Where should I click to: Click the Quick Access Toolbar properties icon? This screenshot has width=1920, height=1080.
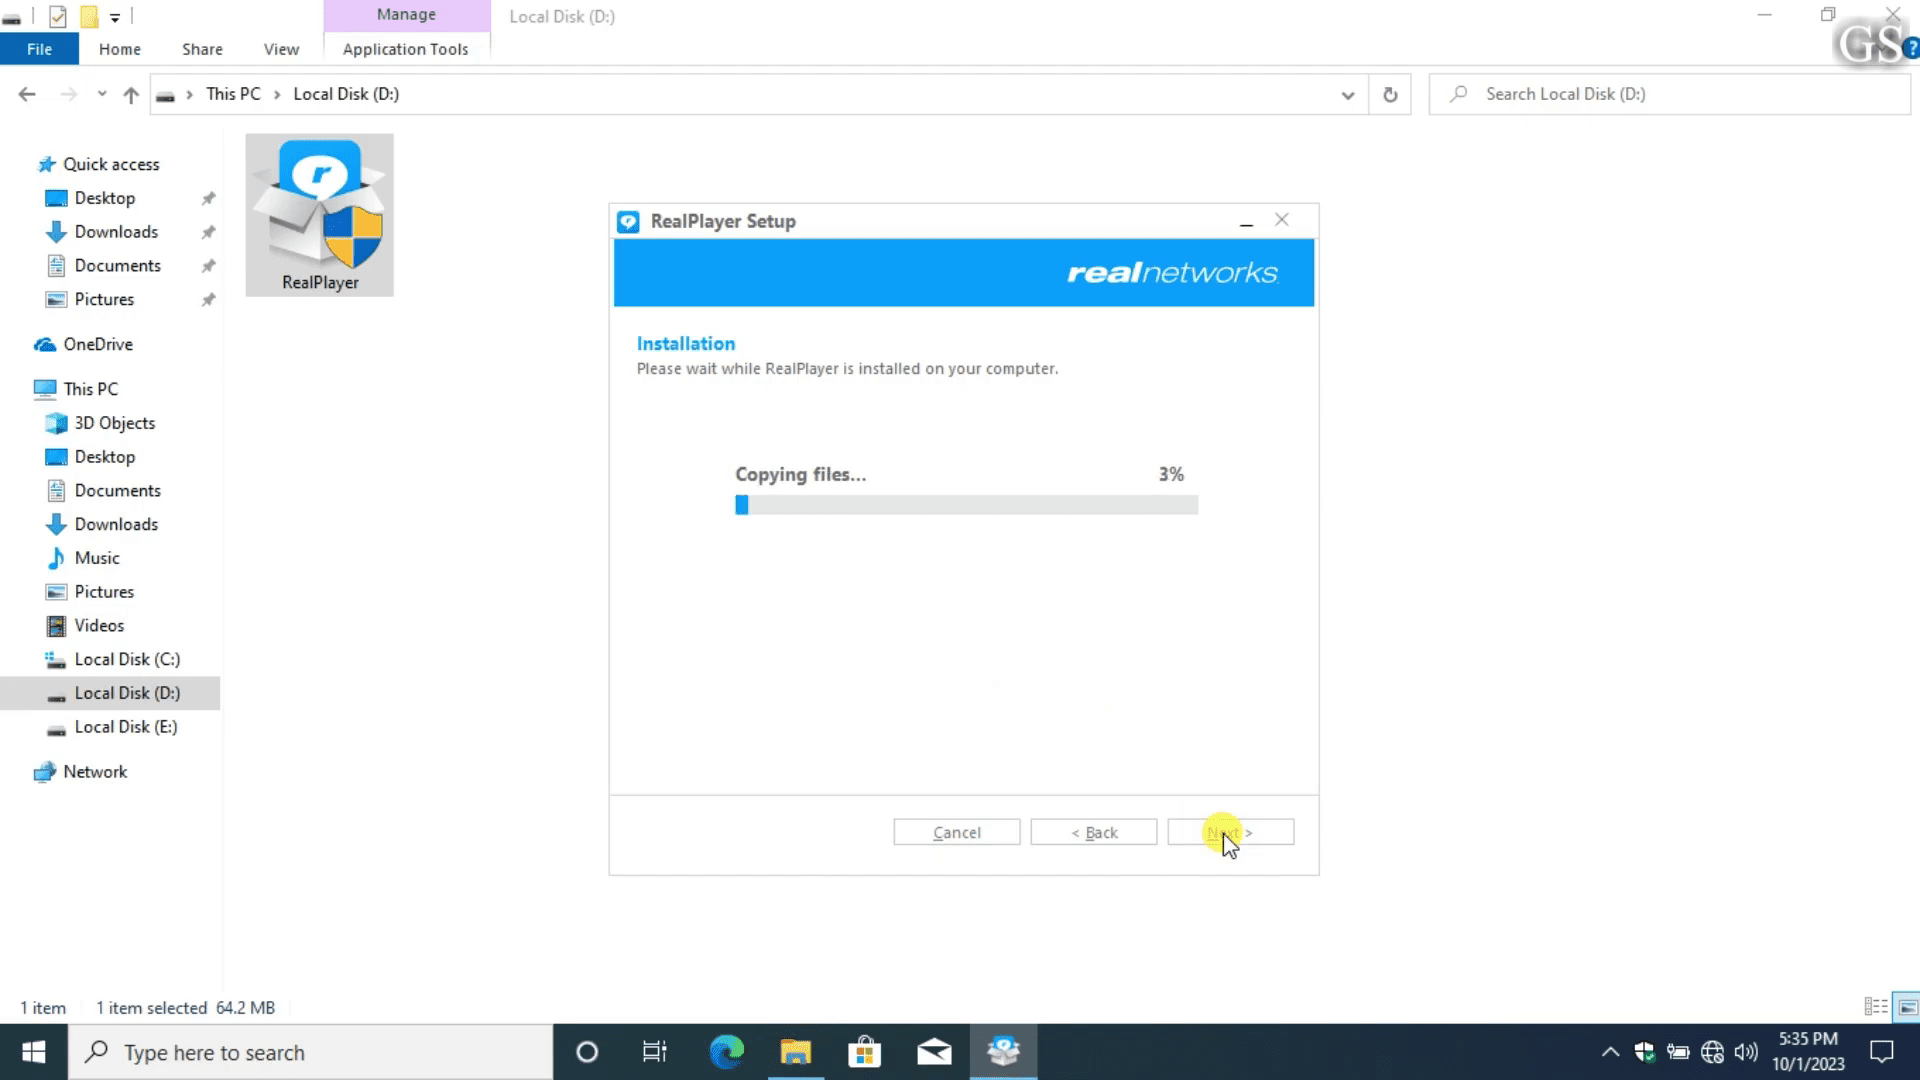pos(58,16)
